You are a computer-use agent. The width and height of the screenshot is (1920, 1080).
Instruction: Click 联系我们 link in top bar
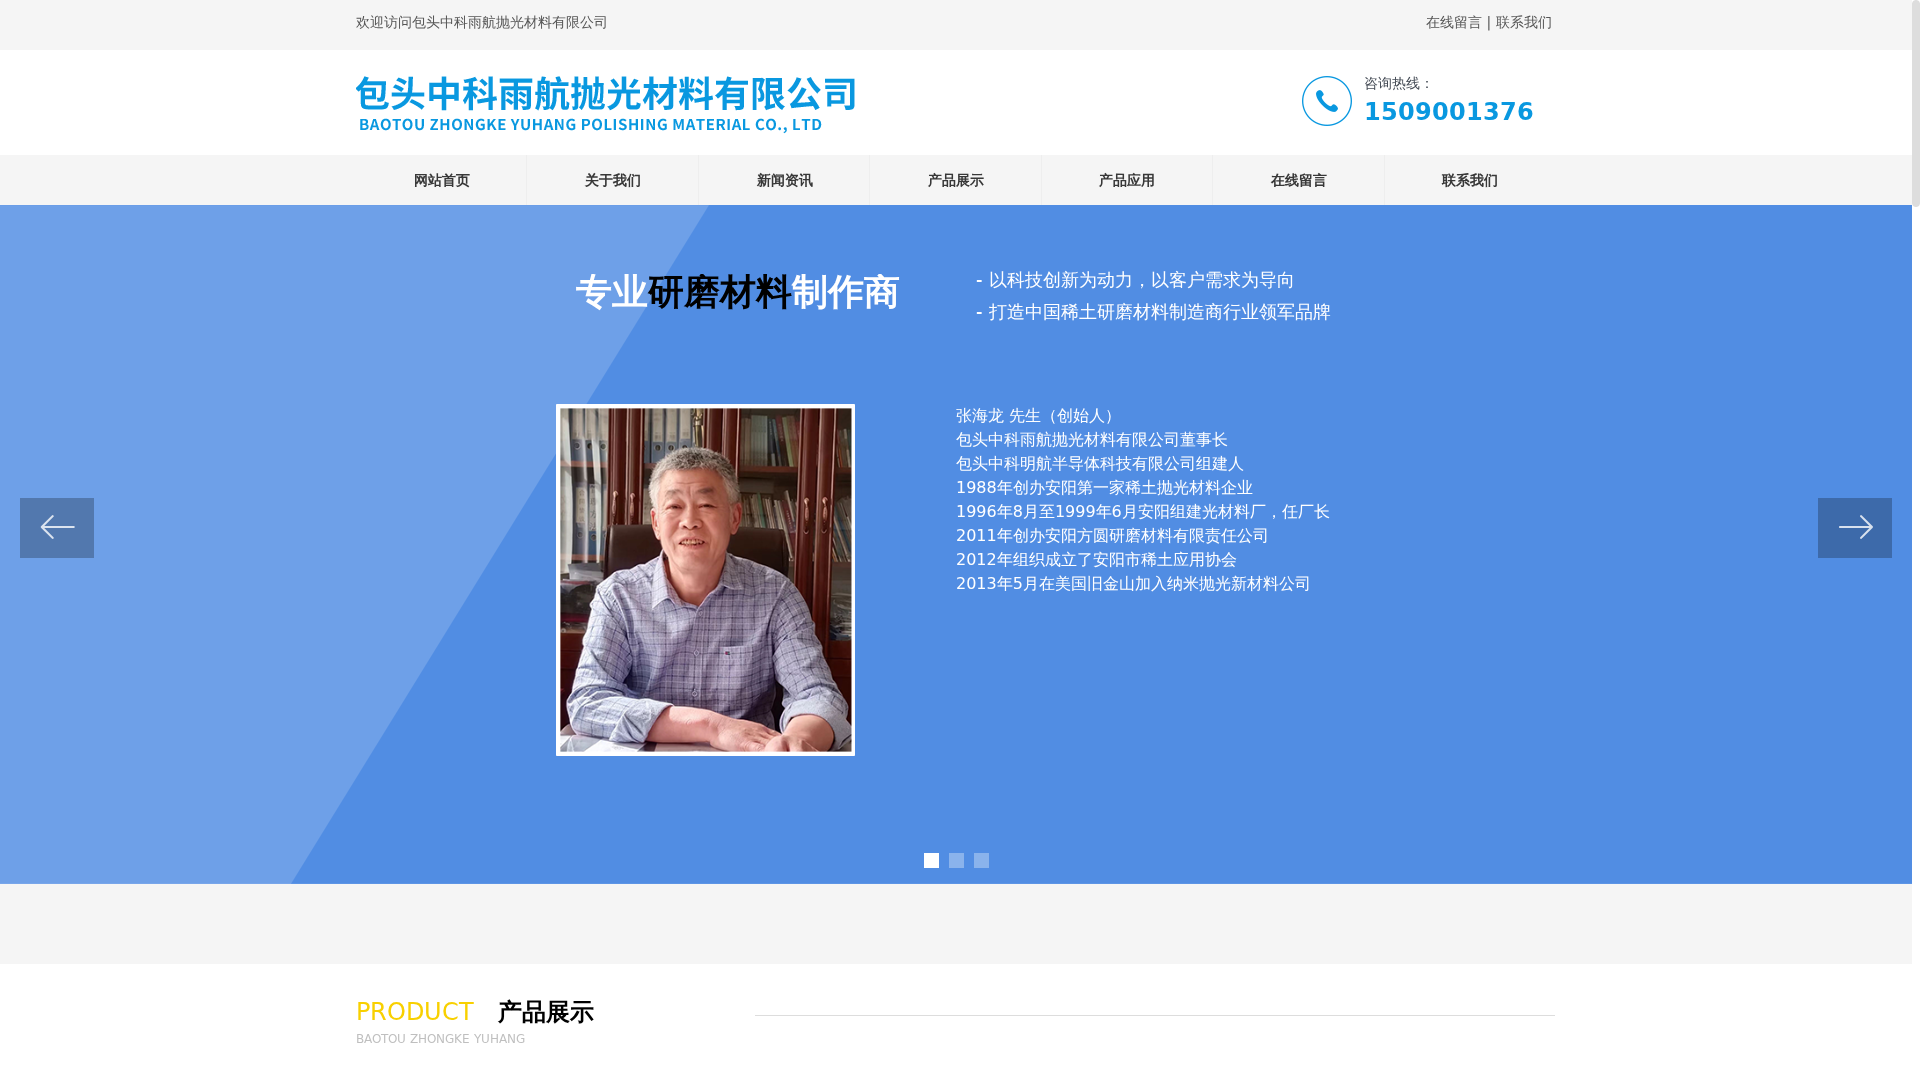pos(1524,22)
